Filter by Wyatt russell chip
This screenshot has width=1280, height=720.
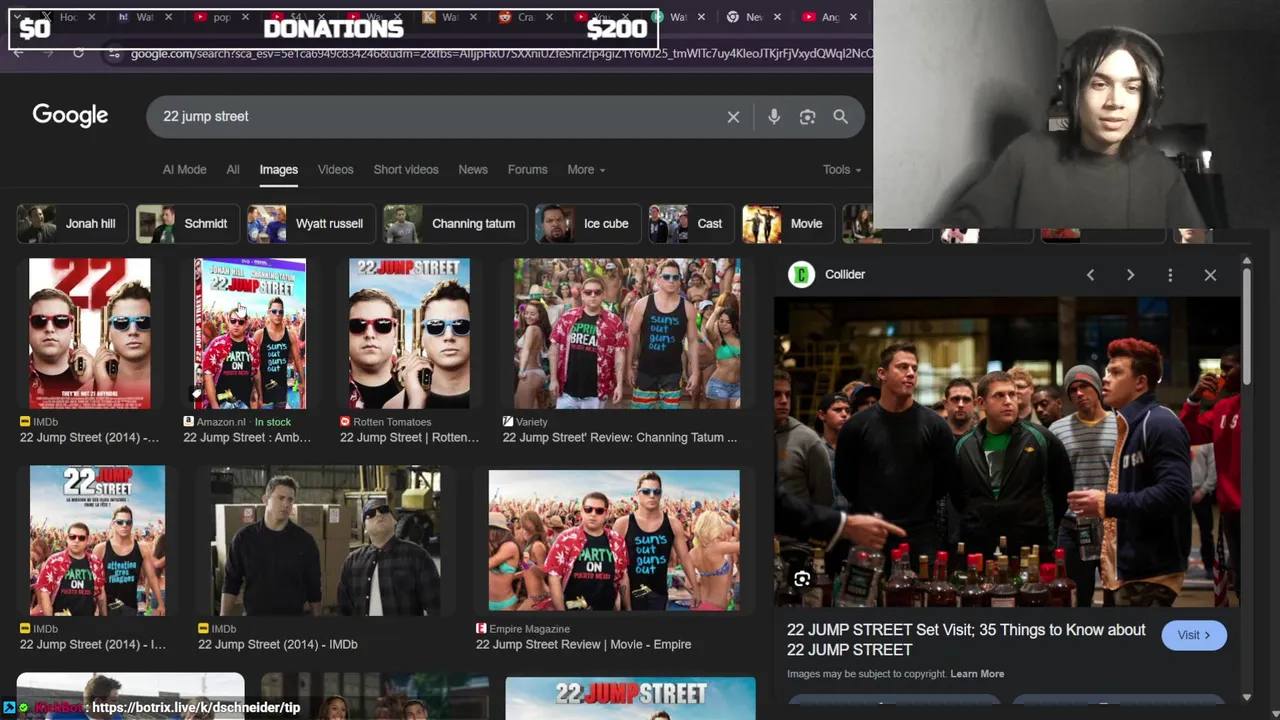310,224
